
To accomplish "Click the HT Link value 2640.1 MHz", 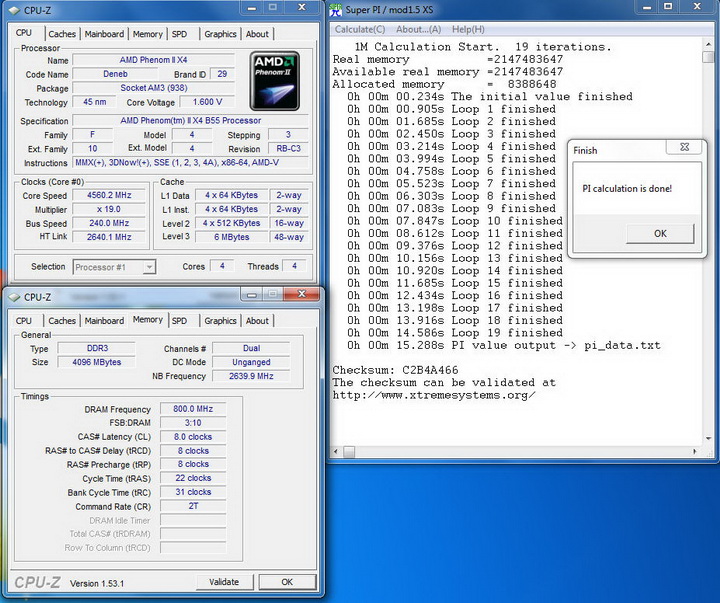I will [109, 237].
